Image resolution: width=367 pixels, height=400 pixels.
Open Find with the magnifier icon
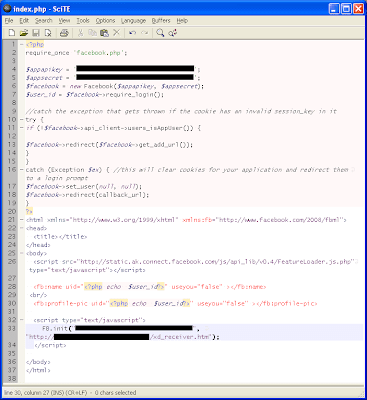pyautogui.click(x=160, y=33)
